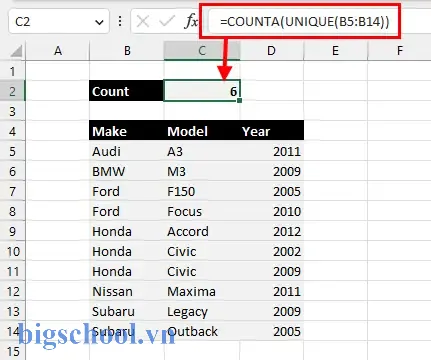Select the 2009 year cell for BMW
The width and height of the screenshot is (431, 360).
coord(272,171)
